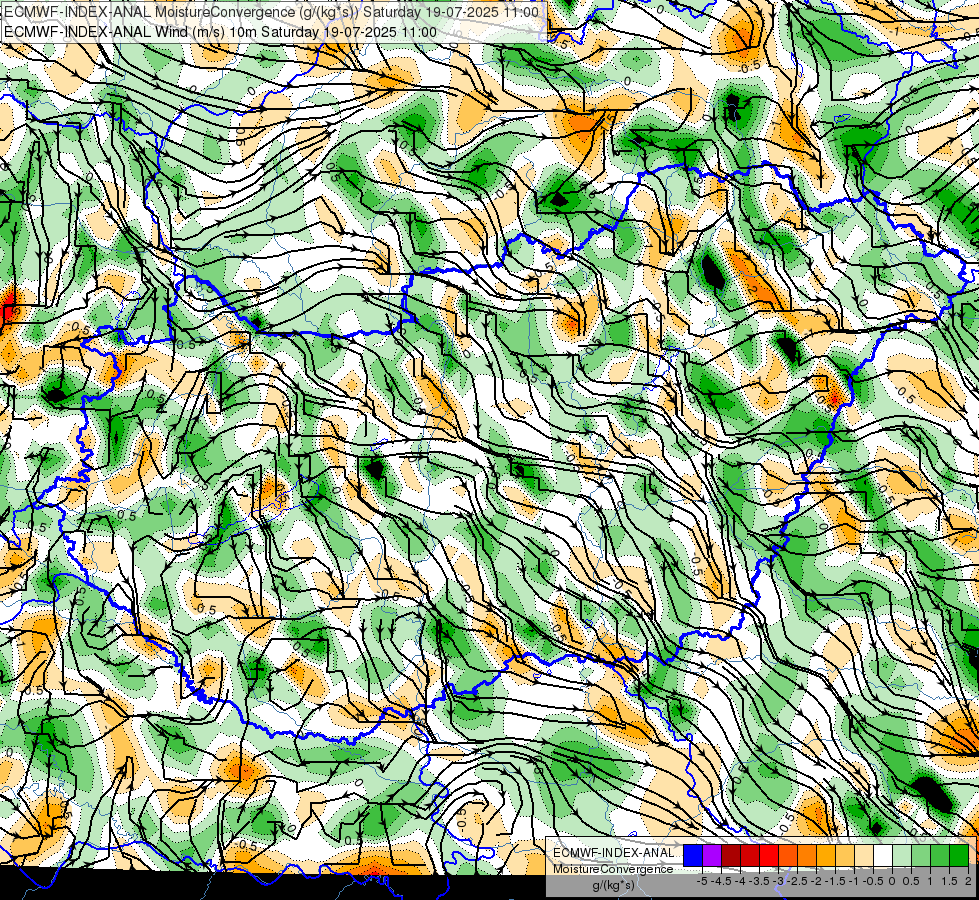Click the 'MoistureConvergence' legend label
Screen dimensions: 979x900
click(613, 869)
